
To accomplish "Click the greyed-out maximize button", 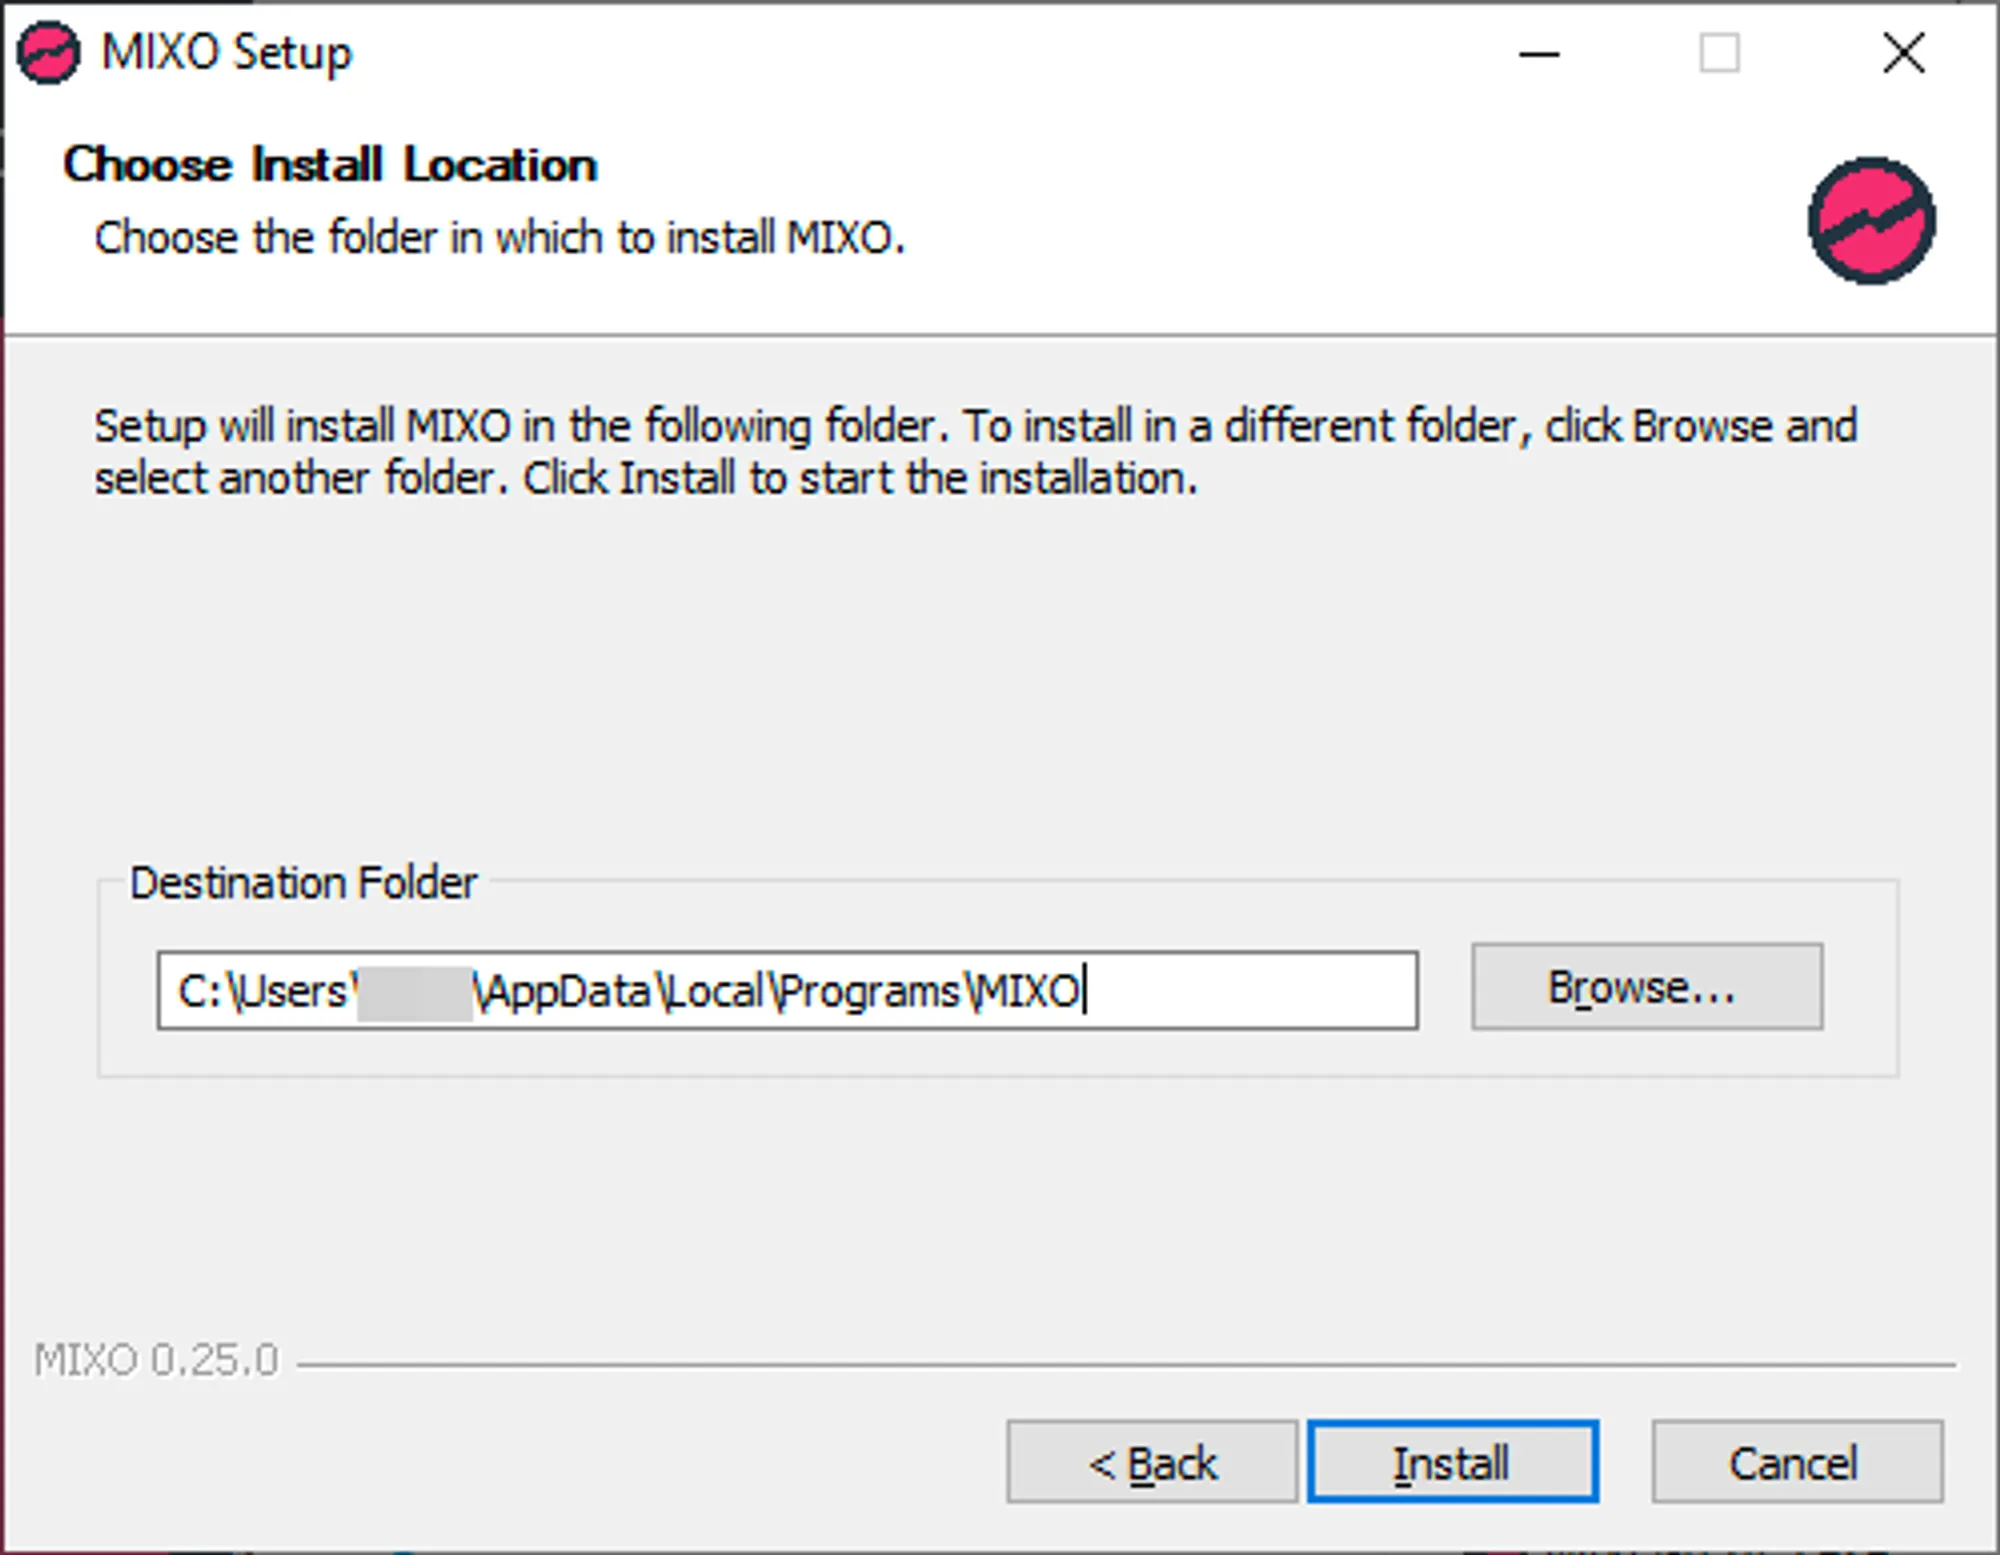I will click(1719, 54).
